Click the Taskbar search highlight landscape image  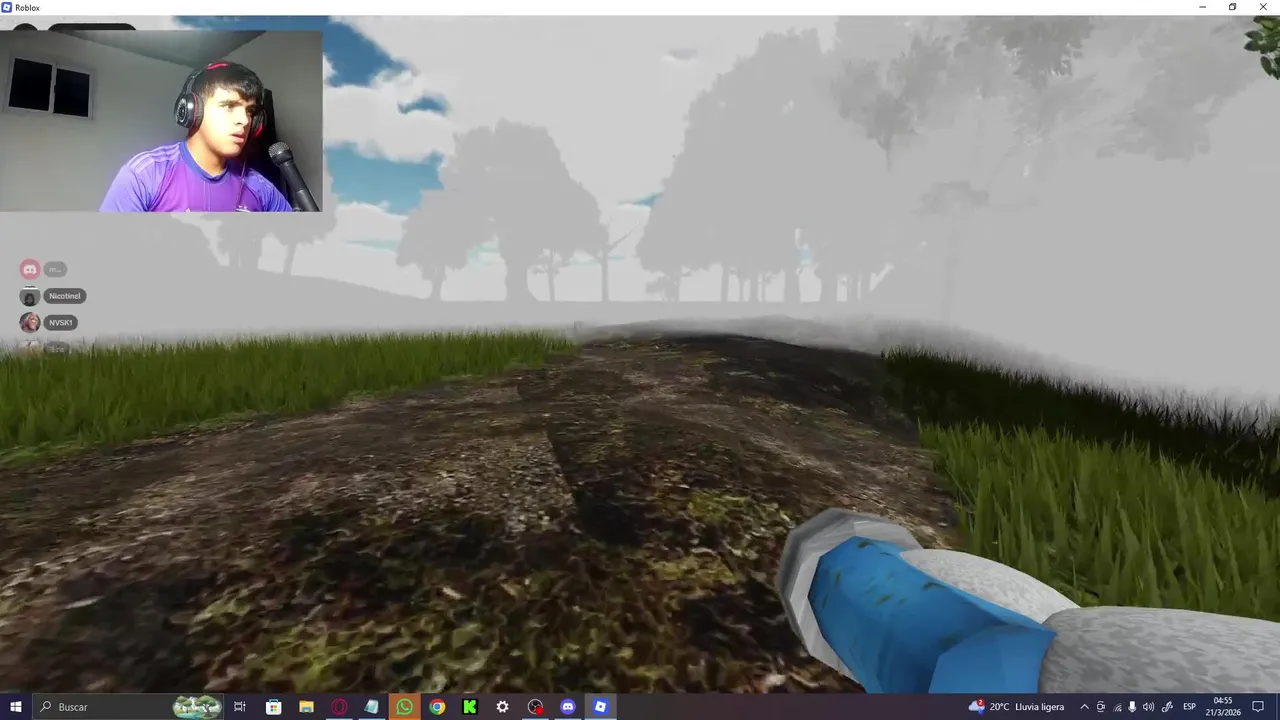click(197, 707)
